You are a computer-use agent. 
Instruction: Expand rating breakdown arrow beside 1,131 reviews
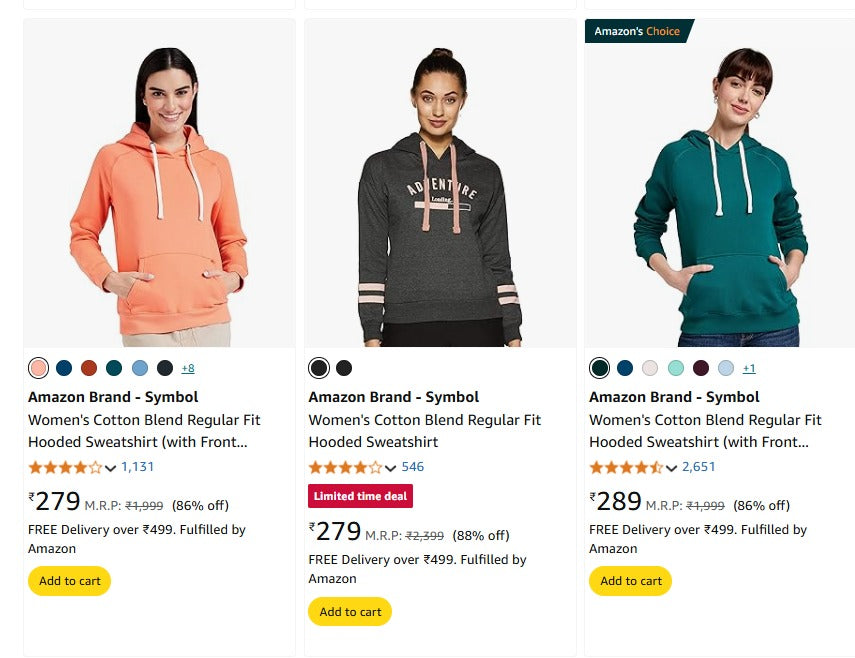coord(111,467)
